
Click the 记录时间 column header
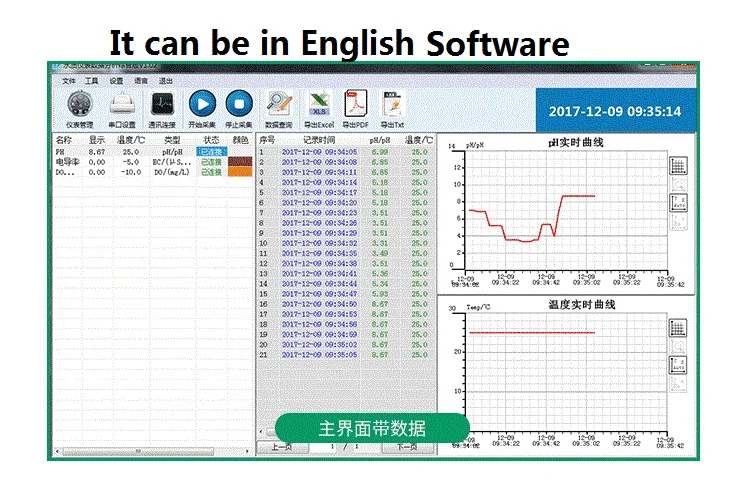tap(319, 140)
